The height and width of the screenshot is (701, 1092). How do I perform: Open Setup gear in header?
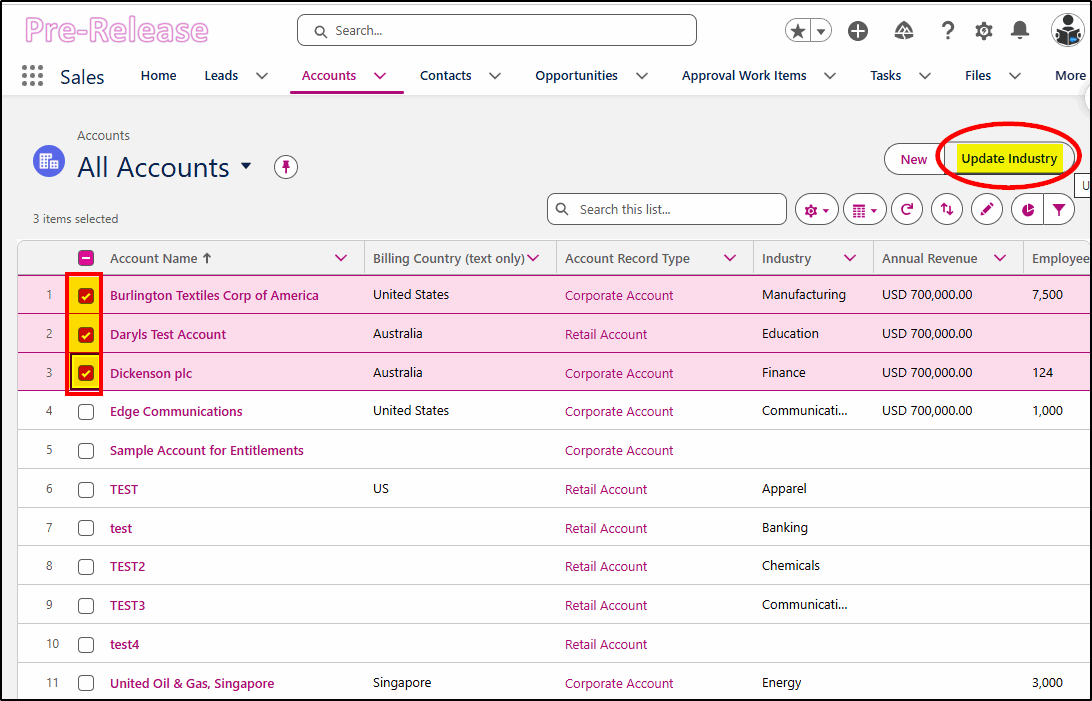(x=983, y=31)
